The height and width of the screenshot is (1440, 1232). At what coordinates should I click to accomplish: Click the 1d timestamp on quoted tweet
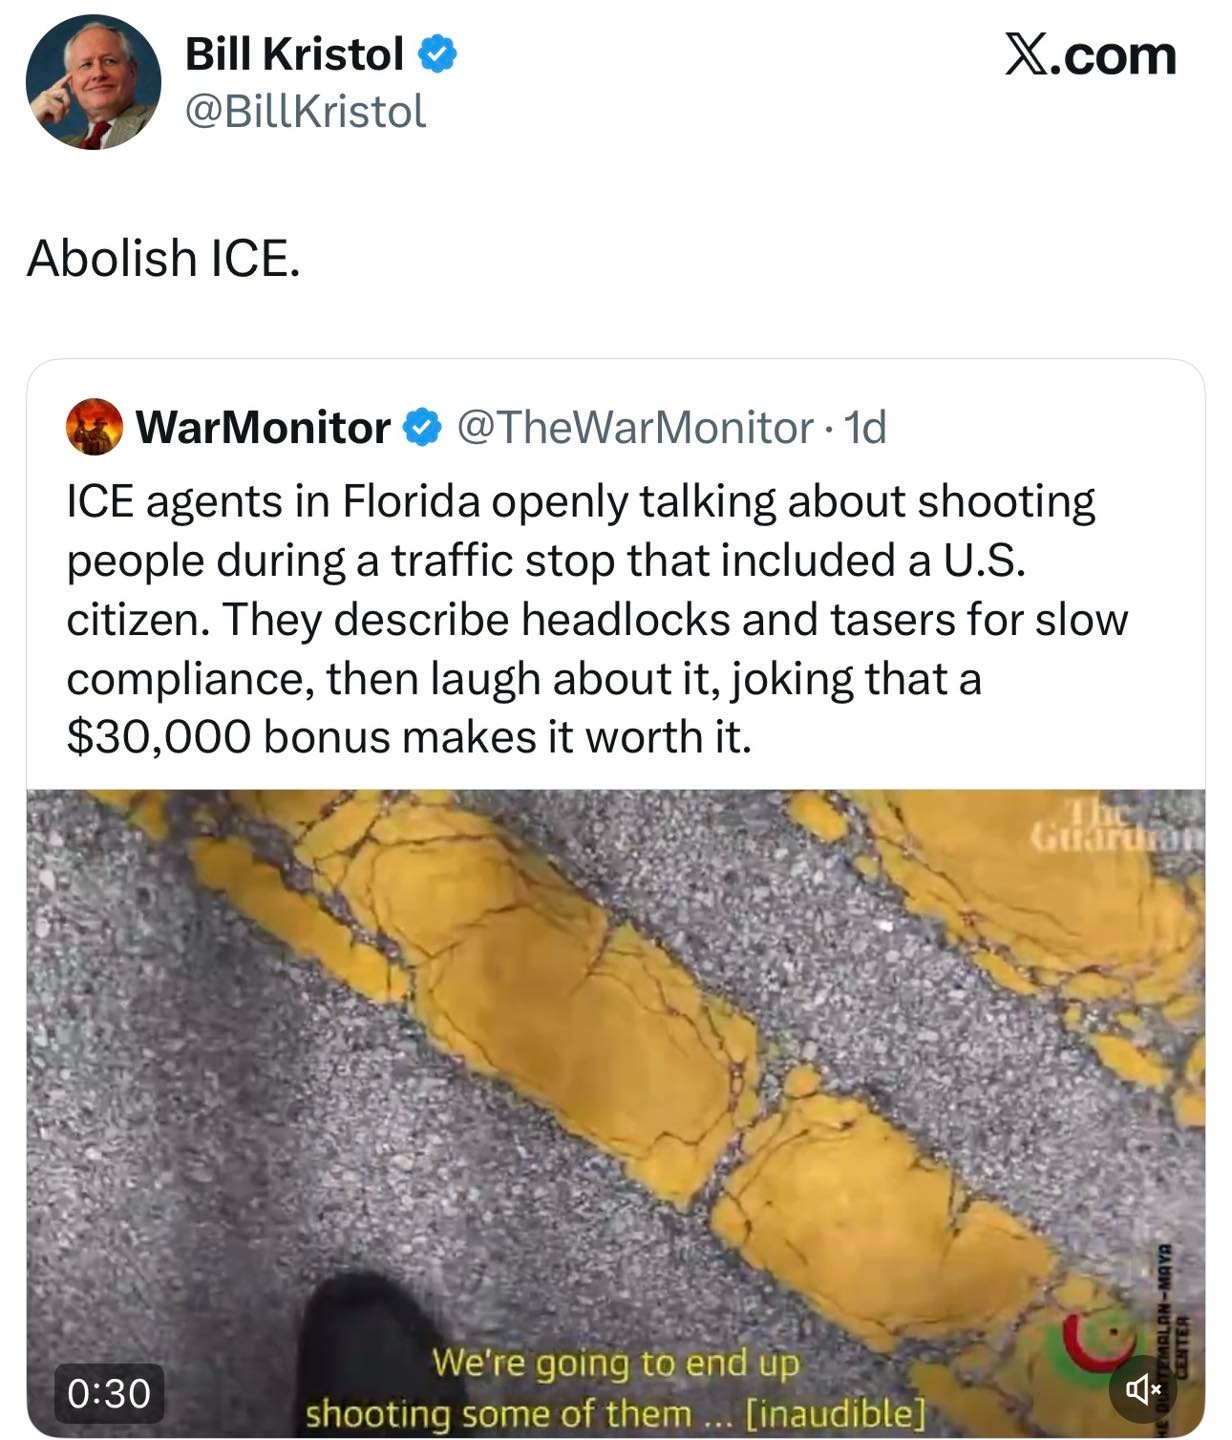[865, 428]
